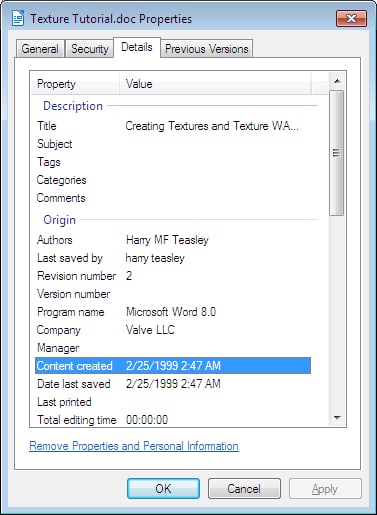Screen dimensions: 377x515
Task: Select the Authors property label
Action: pyautogui.click(x=55, y=240)
